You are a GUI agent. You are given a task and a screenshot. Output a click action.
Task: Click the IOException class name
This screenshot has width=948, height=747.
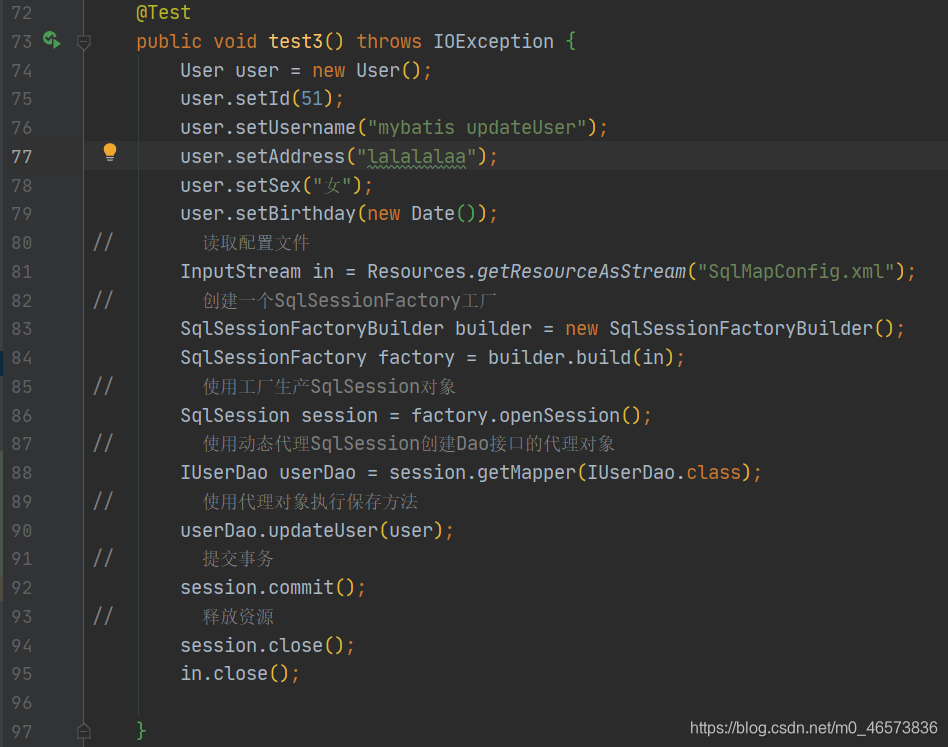point(493,41)
